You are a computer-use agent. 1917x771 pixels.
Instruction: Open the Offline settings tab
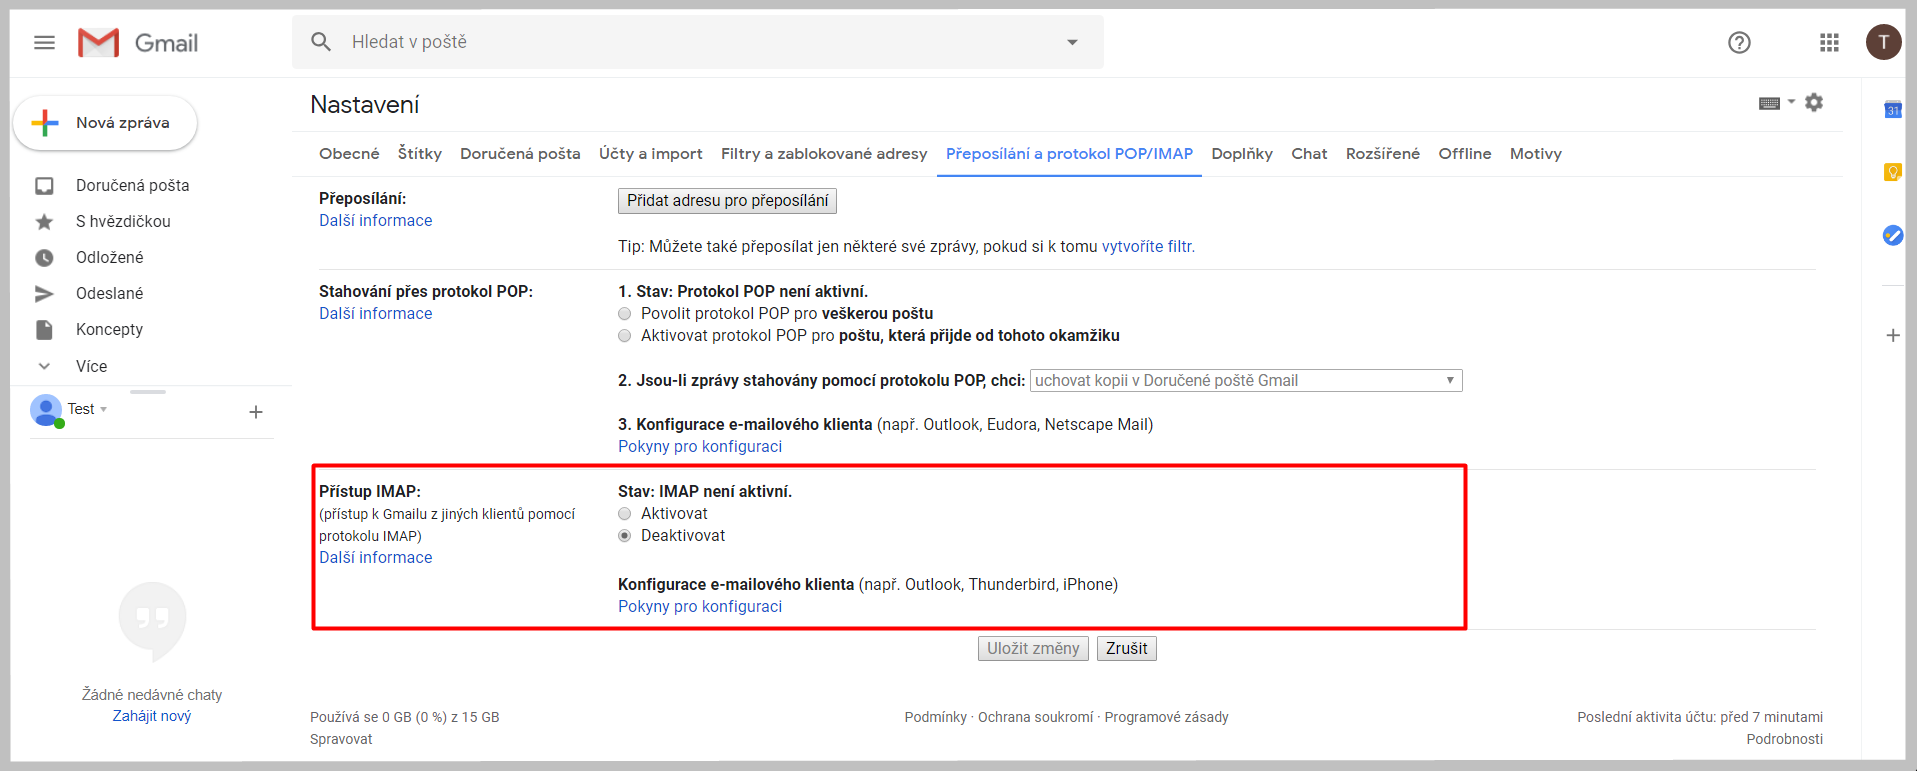(1465, 154)
